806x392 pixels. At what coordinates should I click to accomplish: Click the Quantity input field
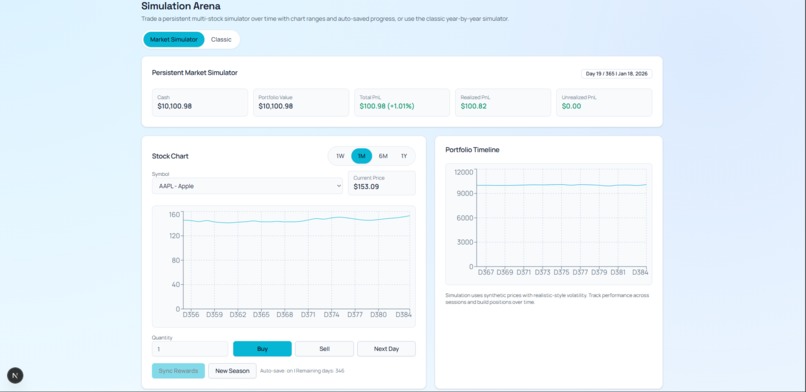[x=190, y=349]
